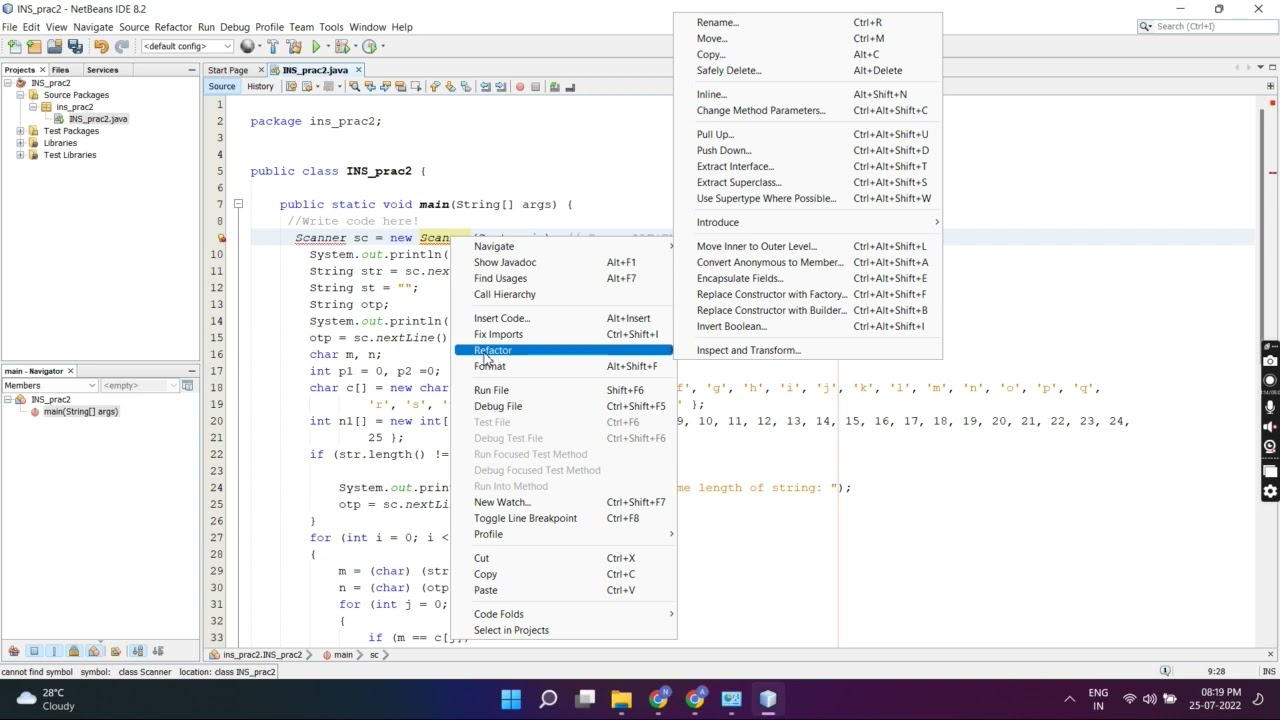Viewport: 1280px width, 720px height.
Task: Click the Debug Project toolbar icon
Action: 342,46
